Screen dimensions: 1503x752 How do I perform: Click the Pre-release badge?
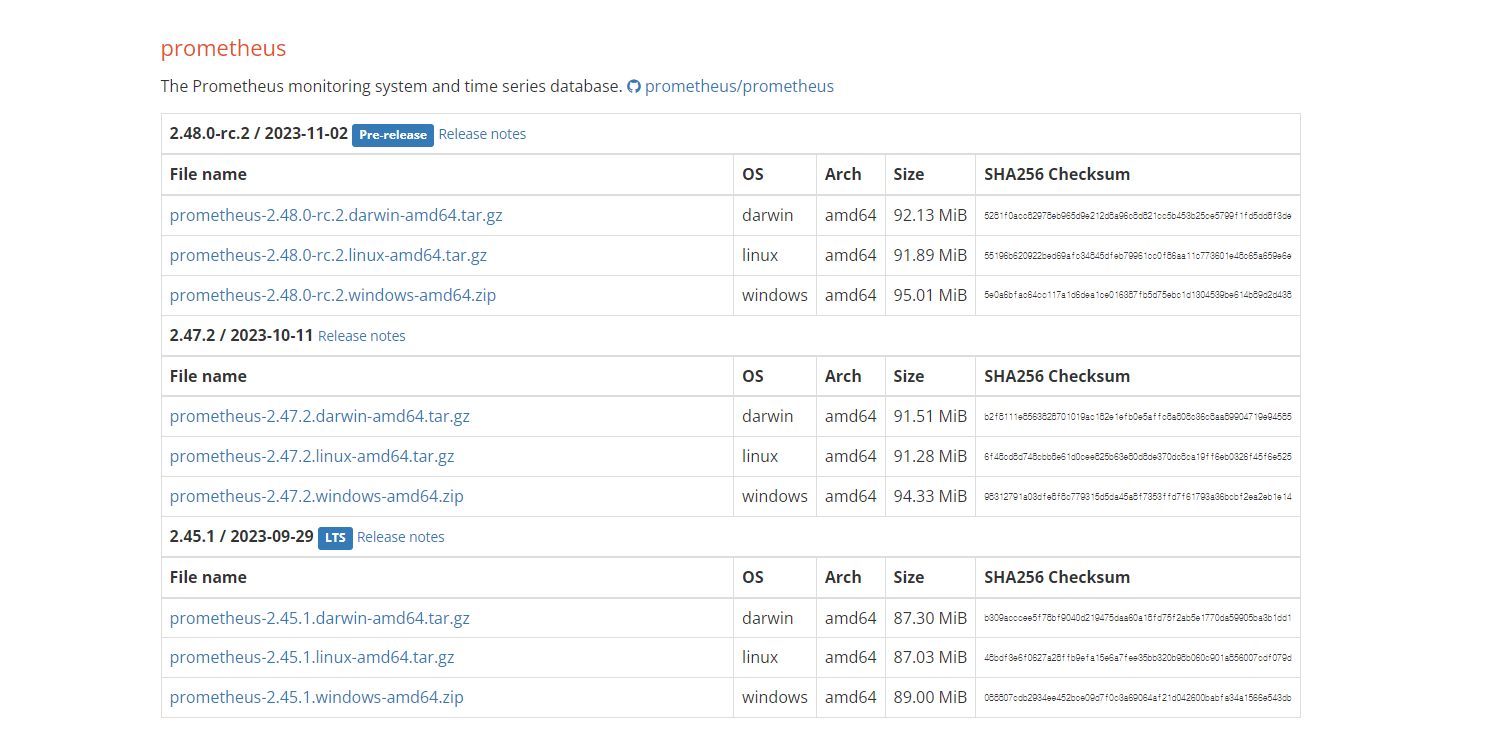(x=393, y=135)
